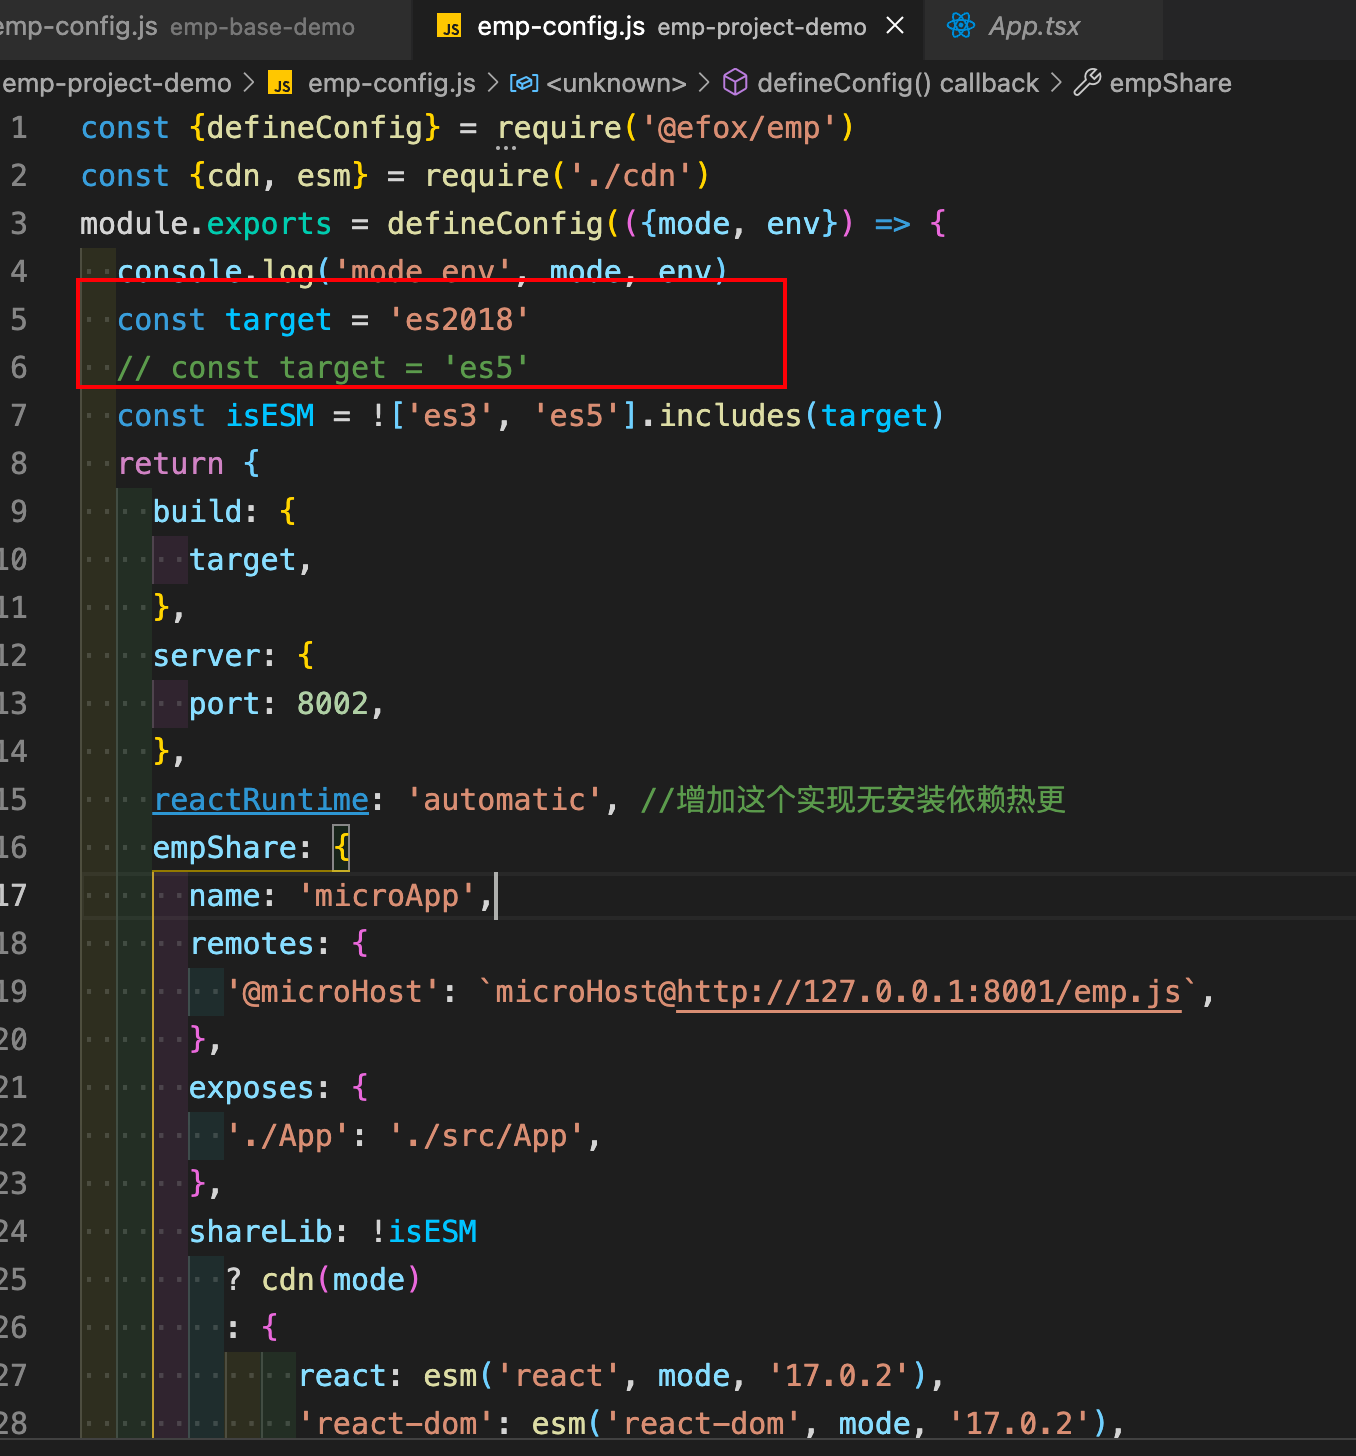Image resolution: width=1356 pixels, height=1456 pixels.
Task: Close the emp-project-demo emp-config.js tab
Action: [x=894, y=26]
